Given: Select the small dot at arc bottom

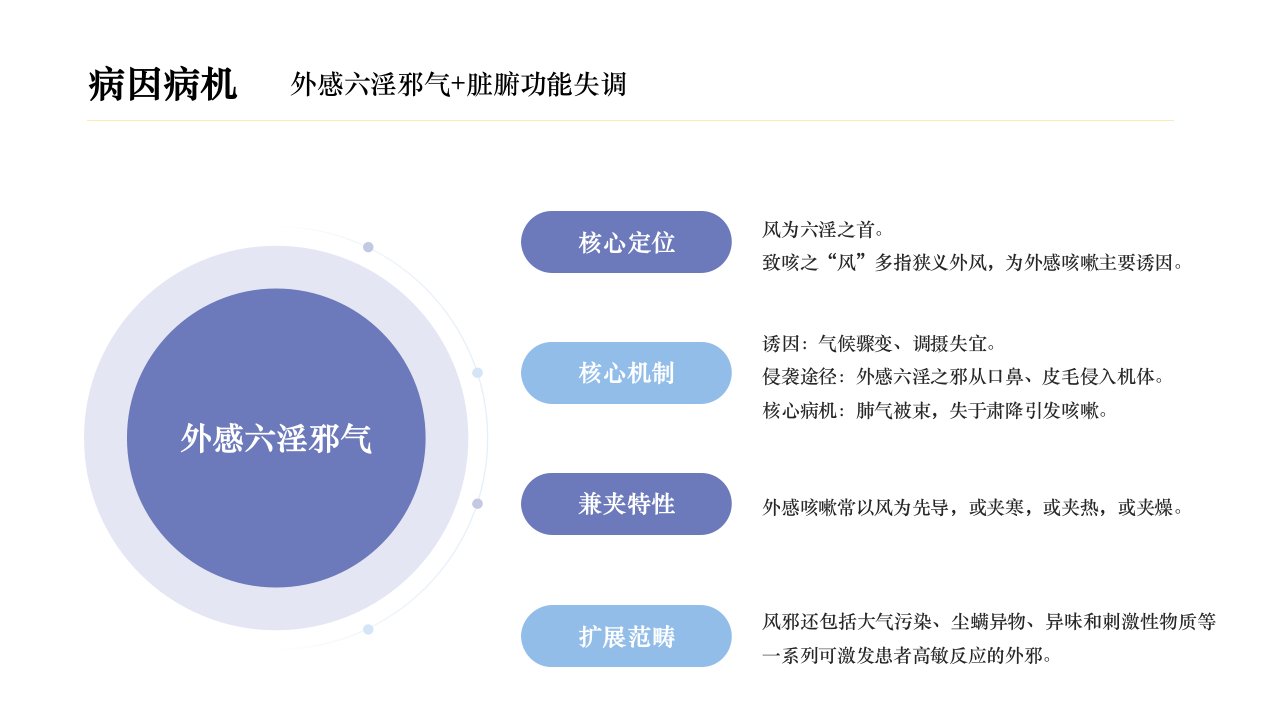Looking at the screenshot, I should tap(368, 629).
